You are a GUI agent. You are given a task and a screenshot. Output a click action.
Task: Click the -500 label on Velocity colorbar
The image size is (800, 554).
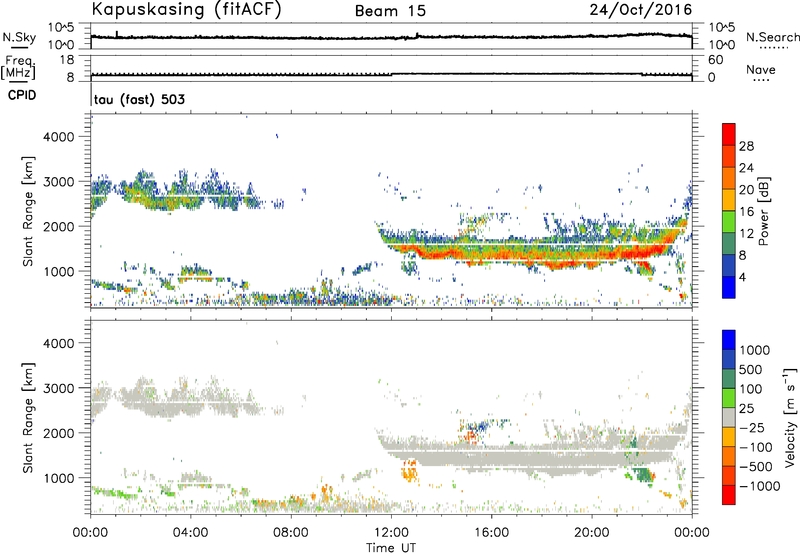coord(756,467)
